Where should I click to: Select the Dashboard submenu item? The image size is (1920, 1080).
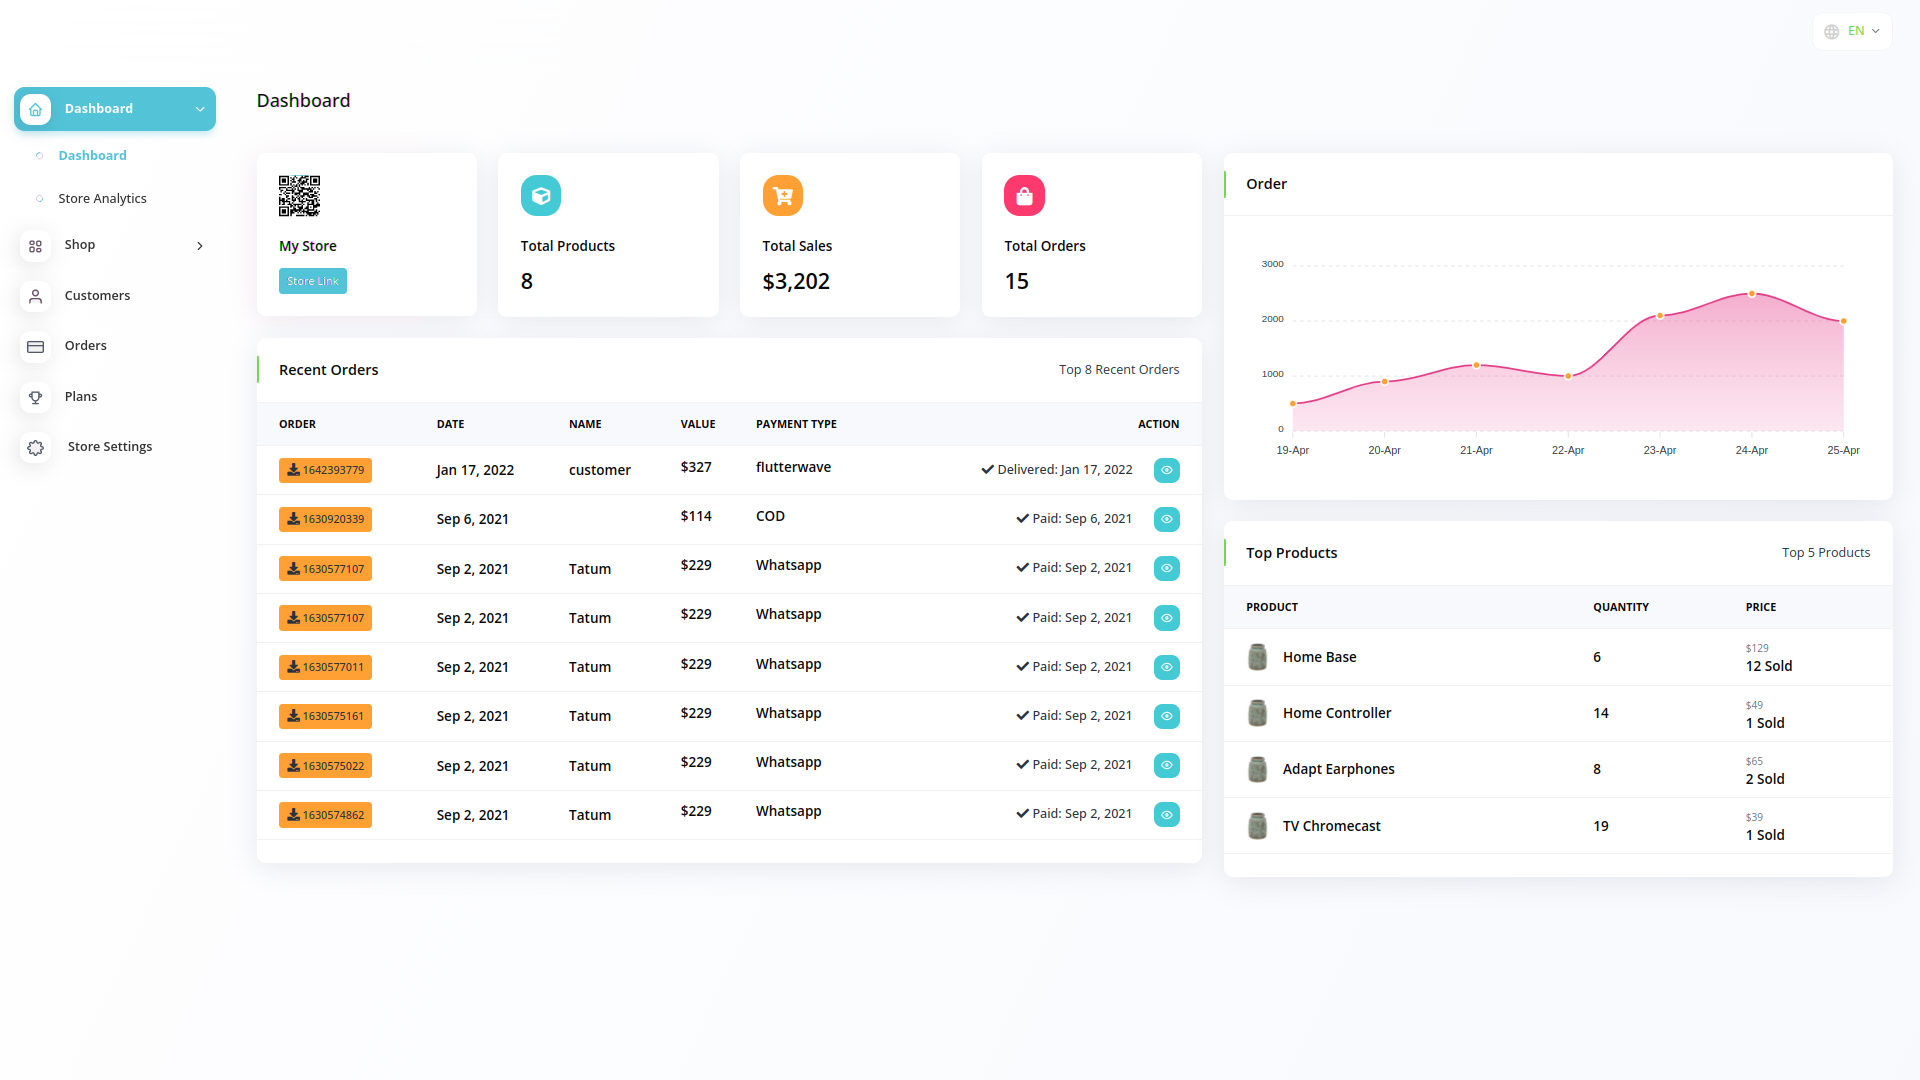tap(92, 156)
